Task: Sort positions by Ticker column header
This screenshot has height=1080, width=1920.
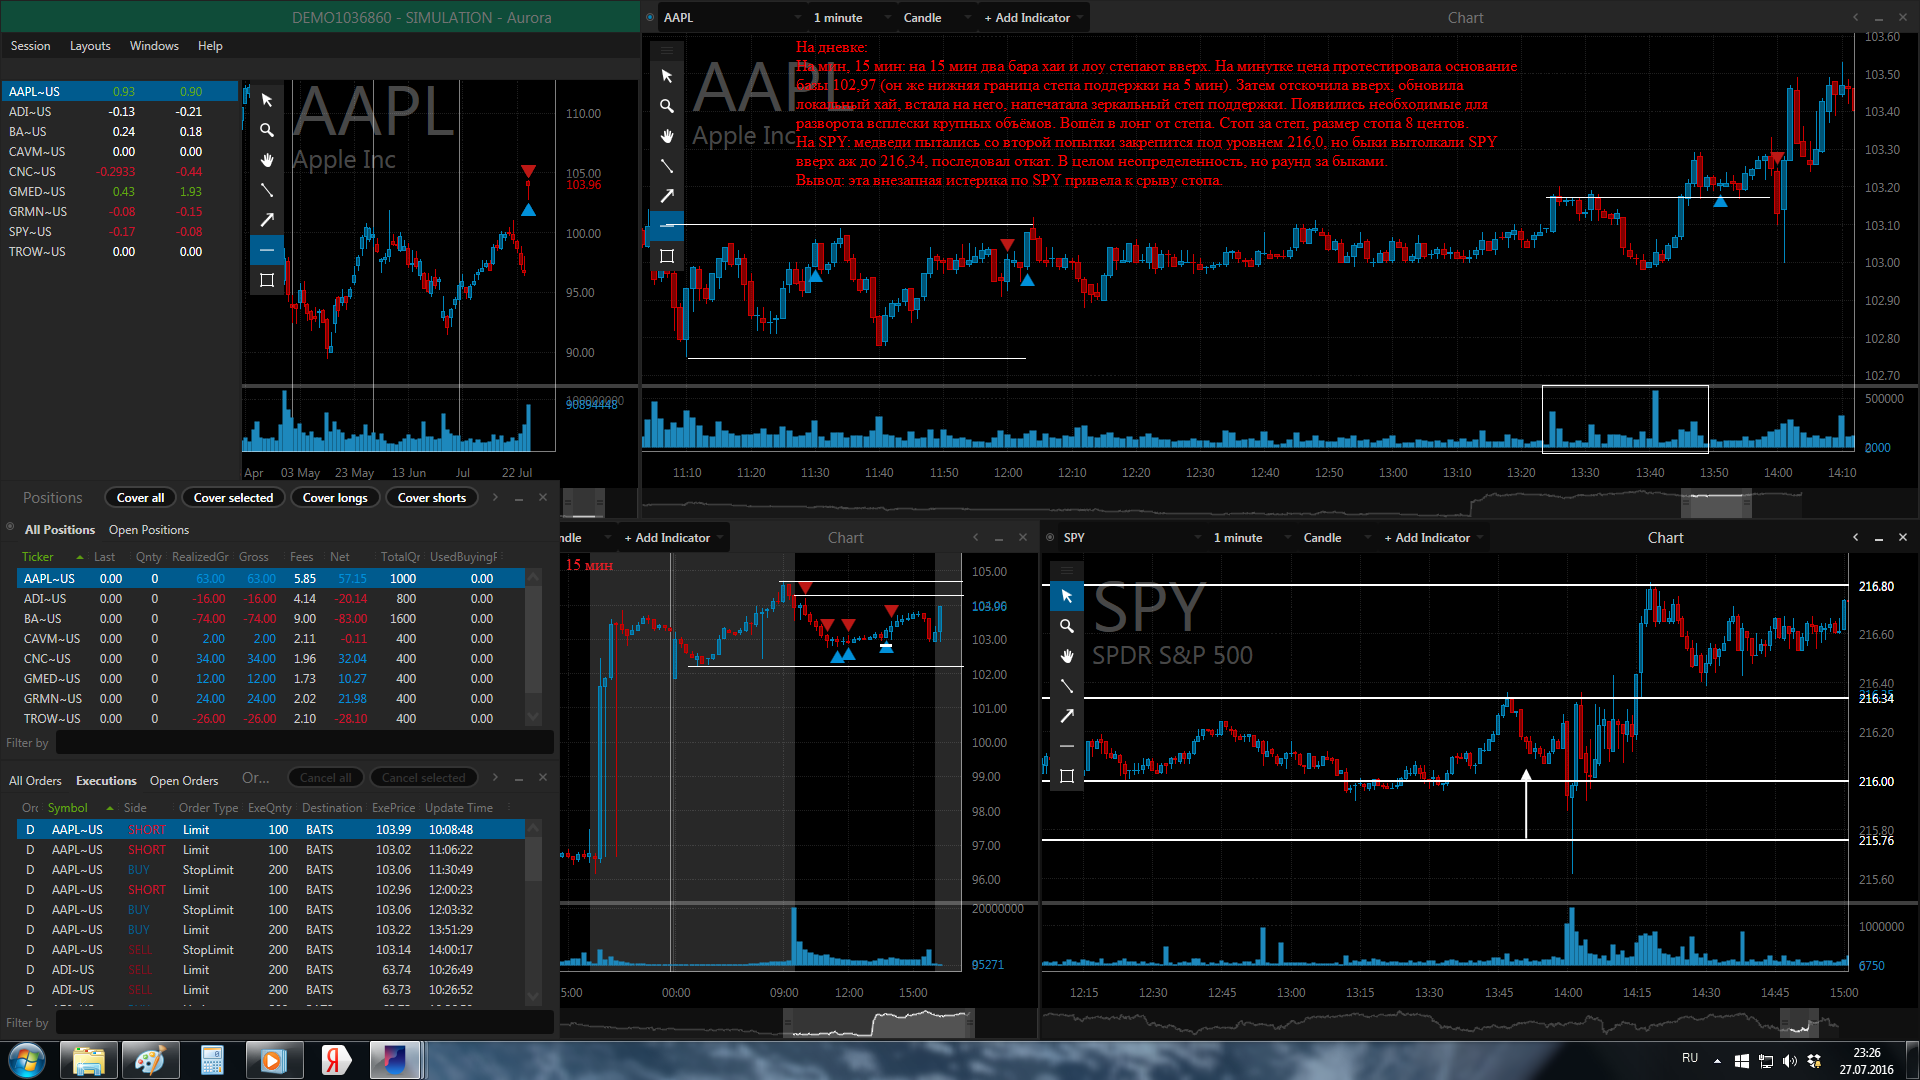Action: [38, 557]
